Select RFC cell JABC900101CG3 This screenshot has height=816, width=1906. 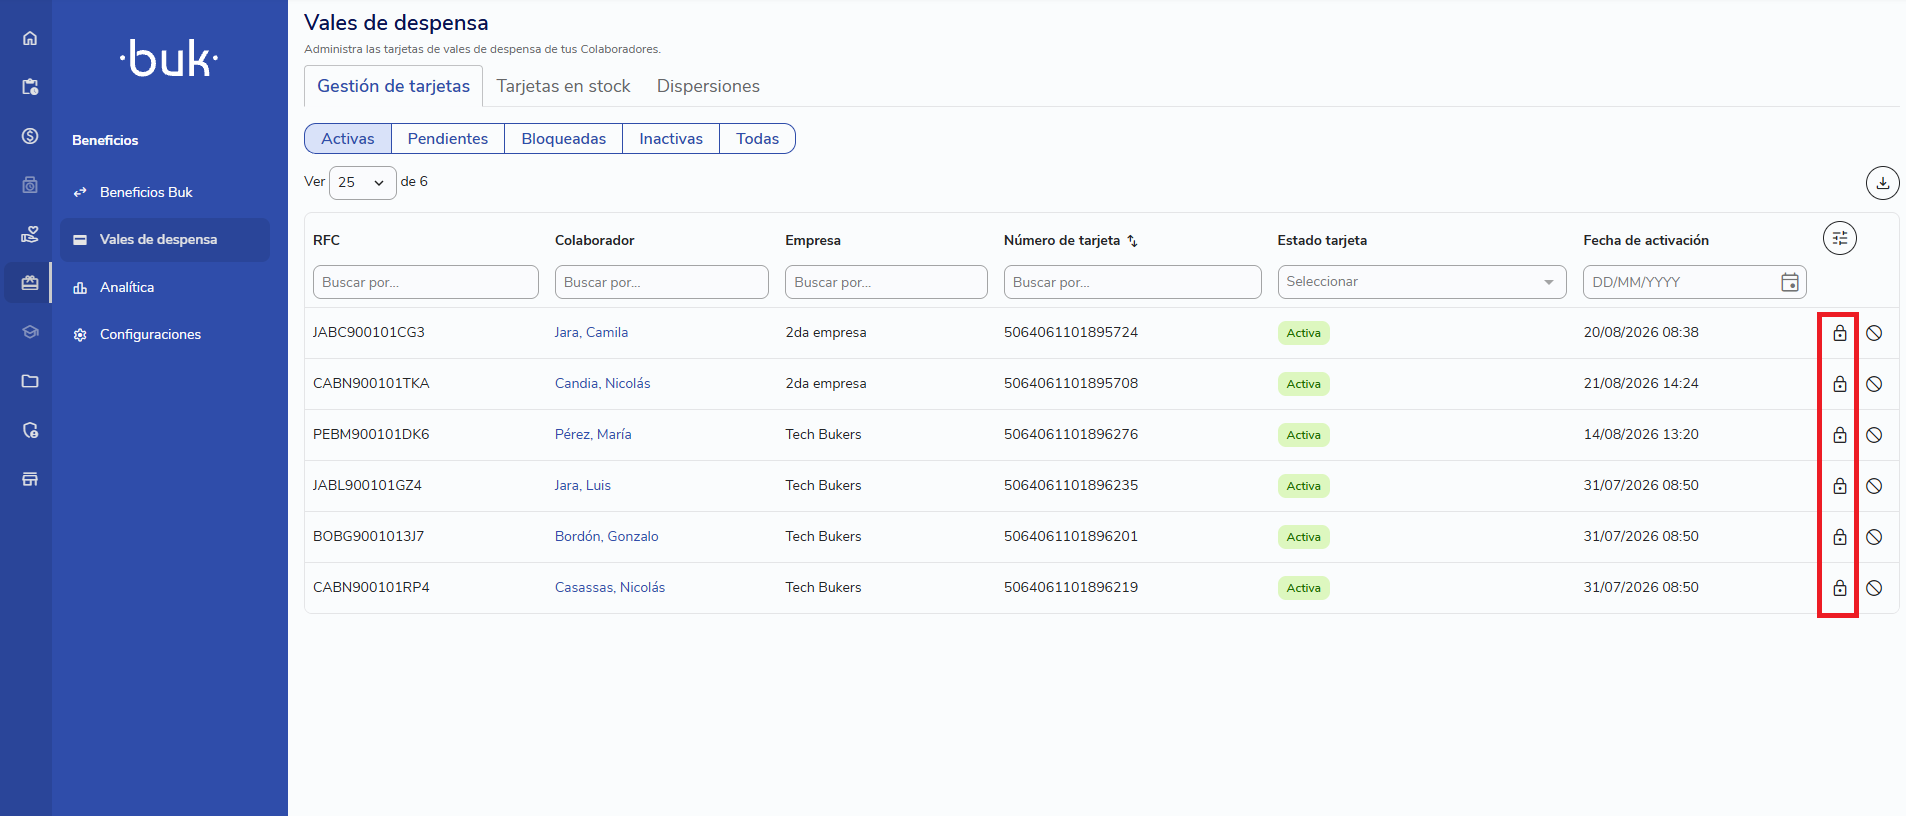(x=369, y=332)
